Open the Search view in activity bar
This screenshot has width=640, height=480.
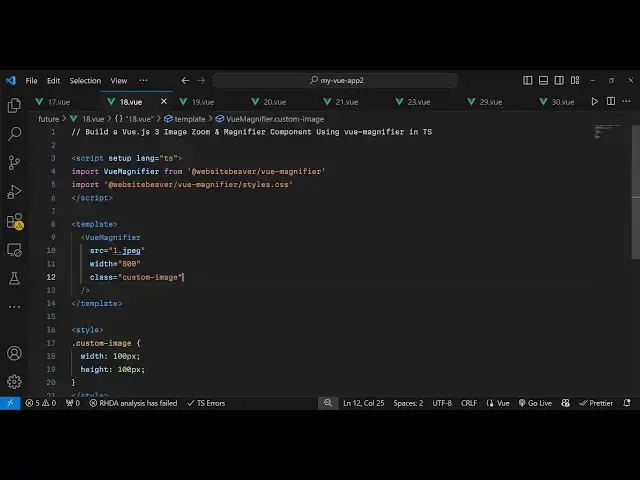pyautogui.click(x=14, y=134)
